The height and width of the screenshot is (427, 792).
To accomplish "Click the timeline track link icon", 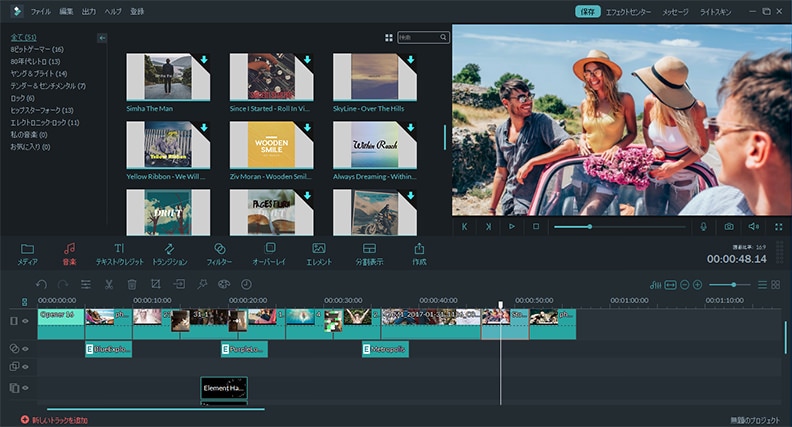I will 24,302.
